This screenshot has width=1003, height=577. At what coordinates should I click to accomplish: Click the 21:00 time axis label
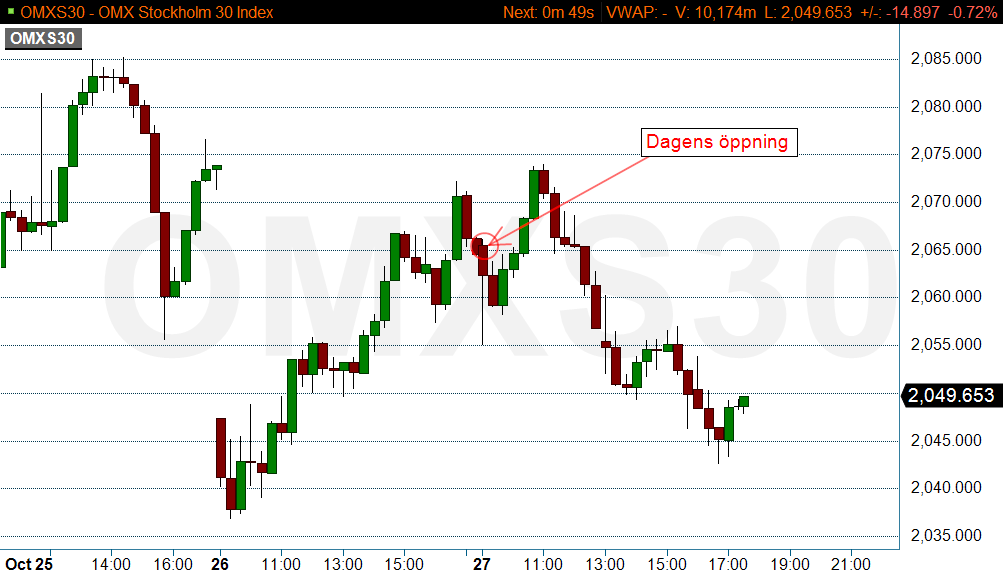click(851, 564)
